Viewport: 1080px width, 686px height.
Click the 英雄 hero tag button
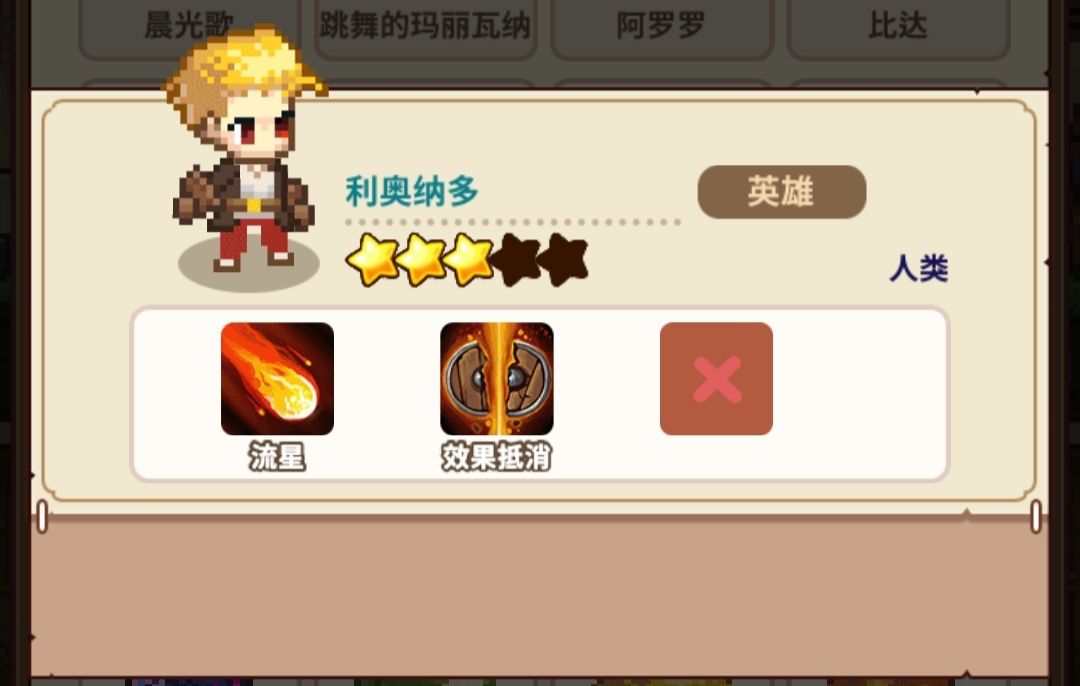pos(782,191)
